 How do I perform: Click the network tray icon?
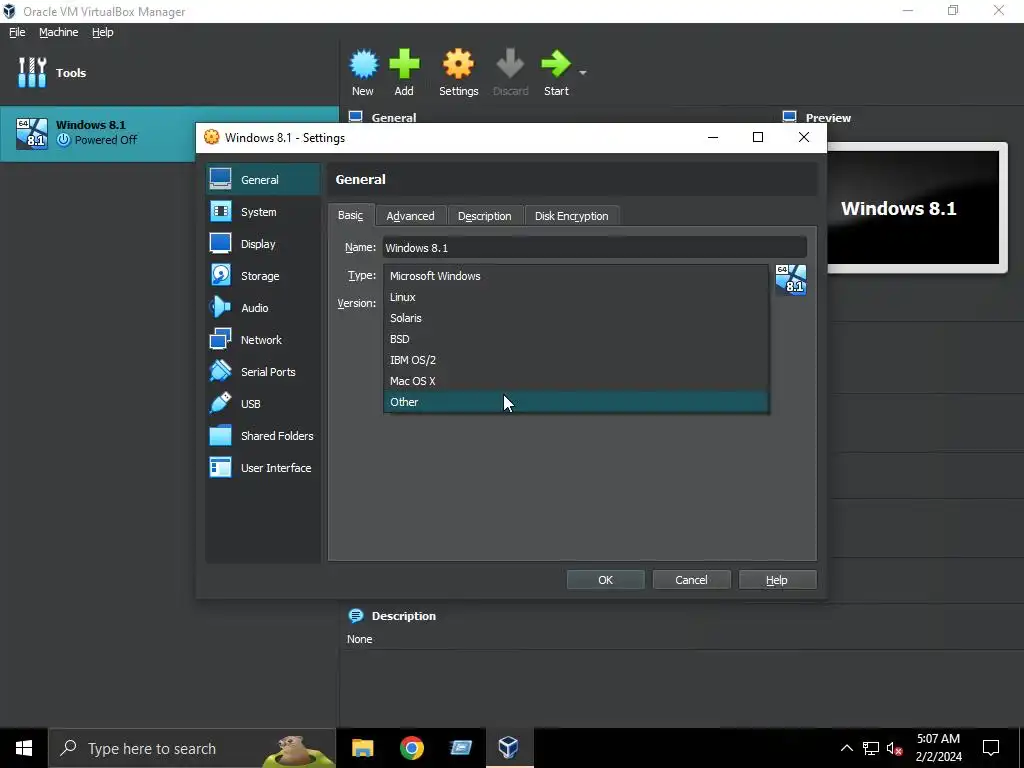871,748
